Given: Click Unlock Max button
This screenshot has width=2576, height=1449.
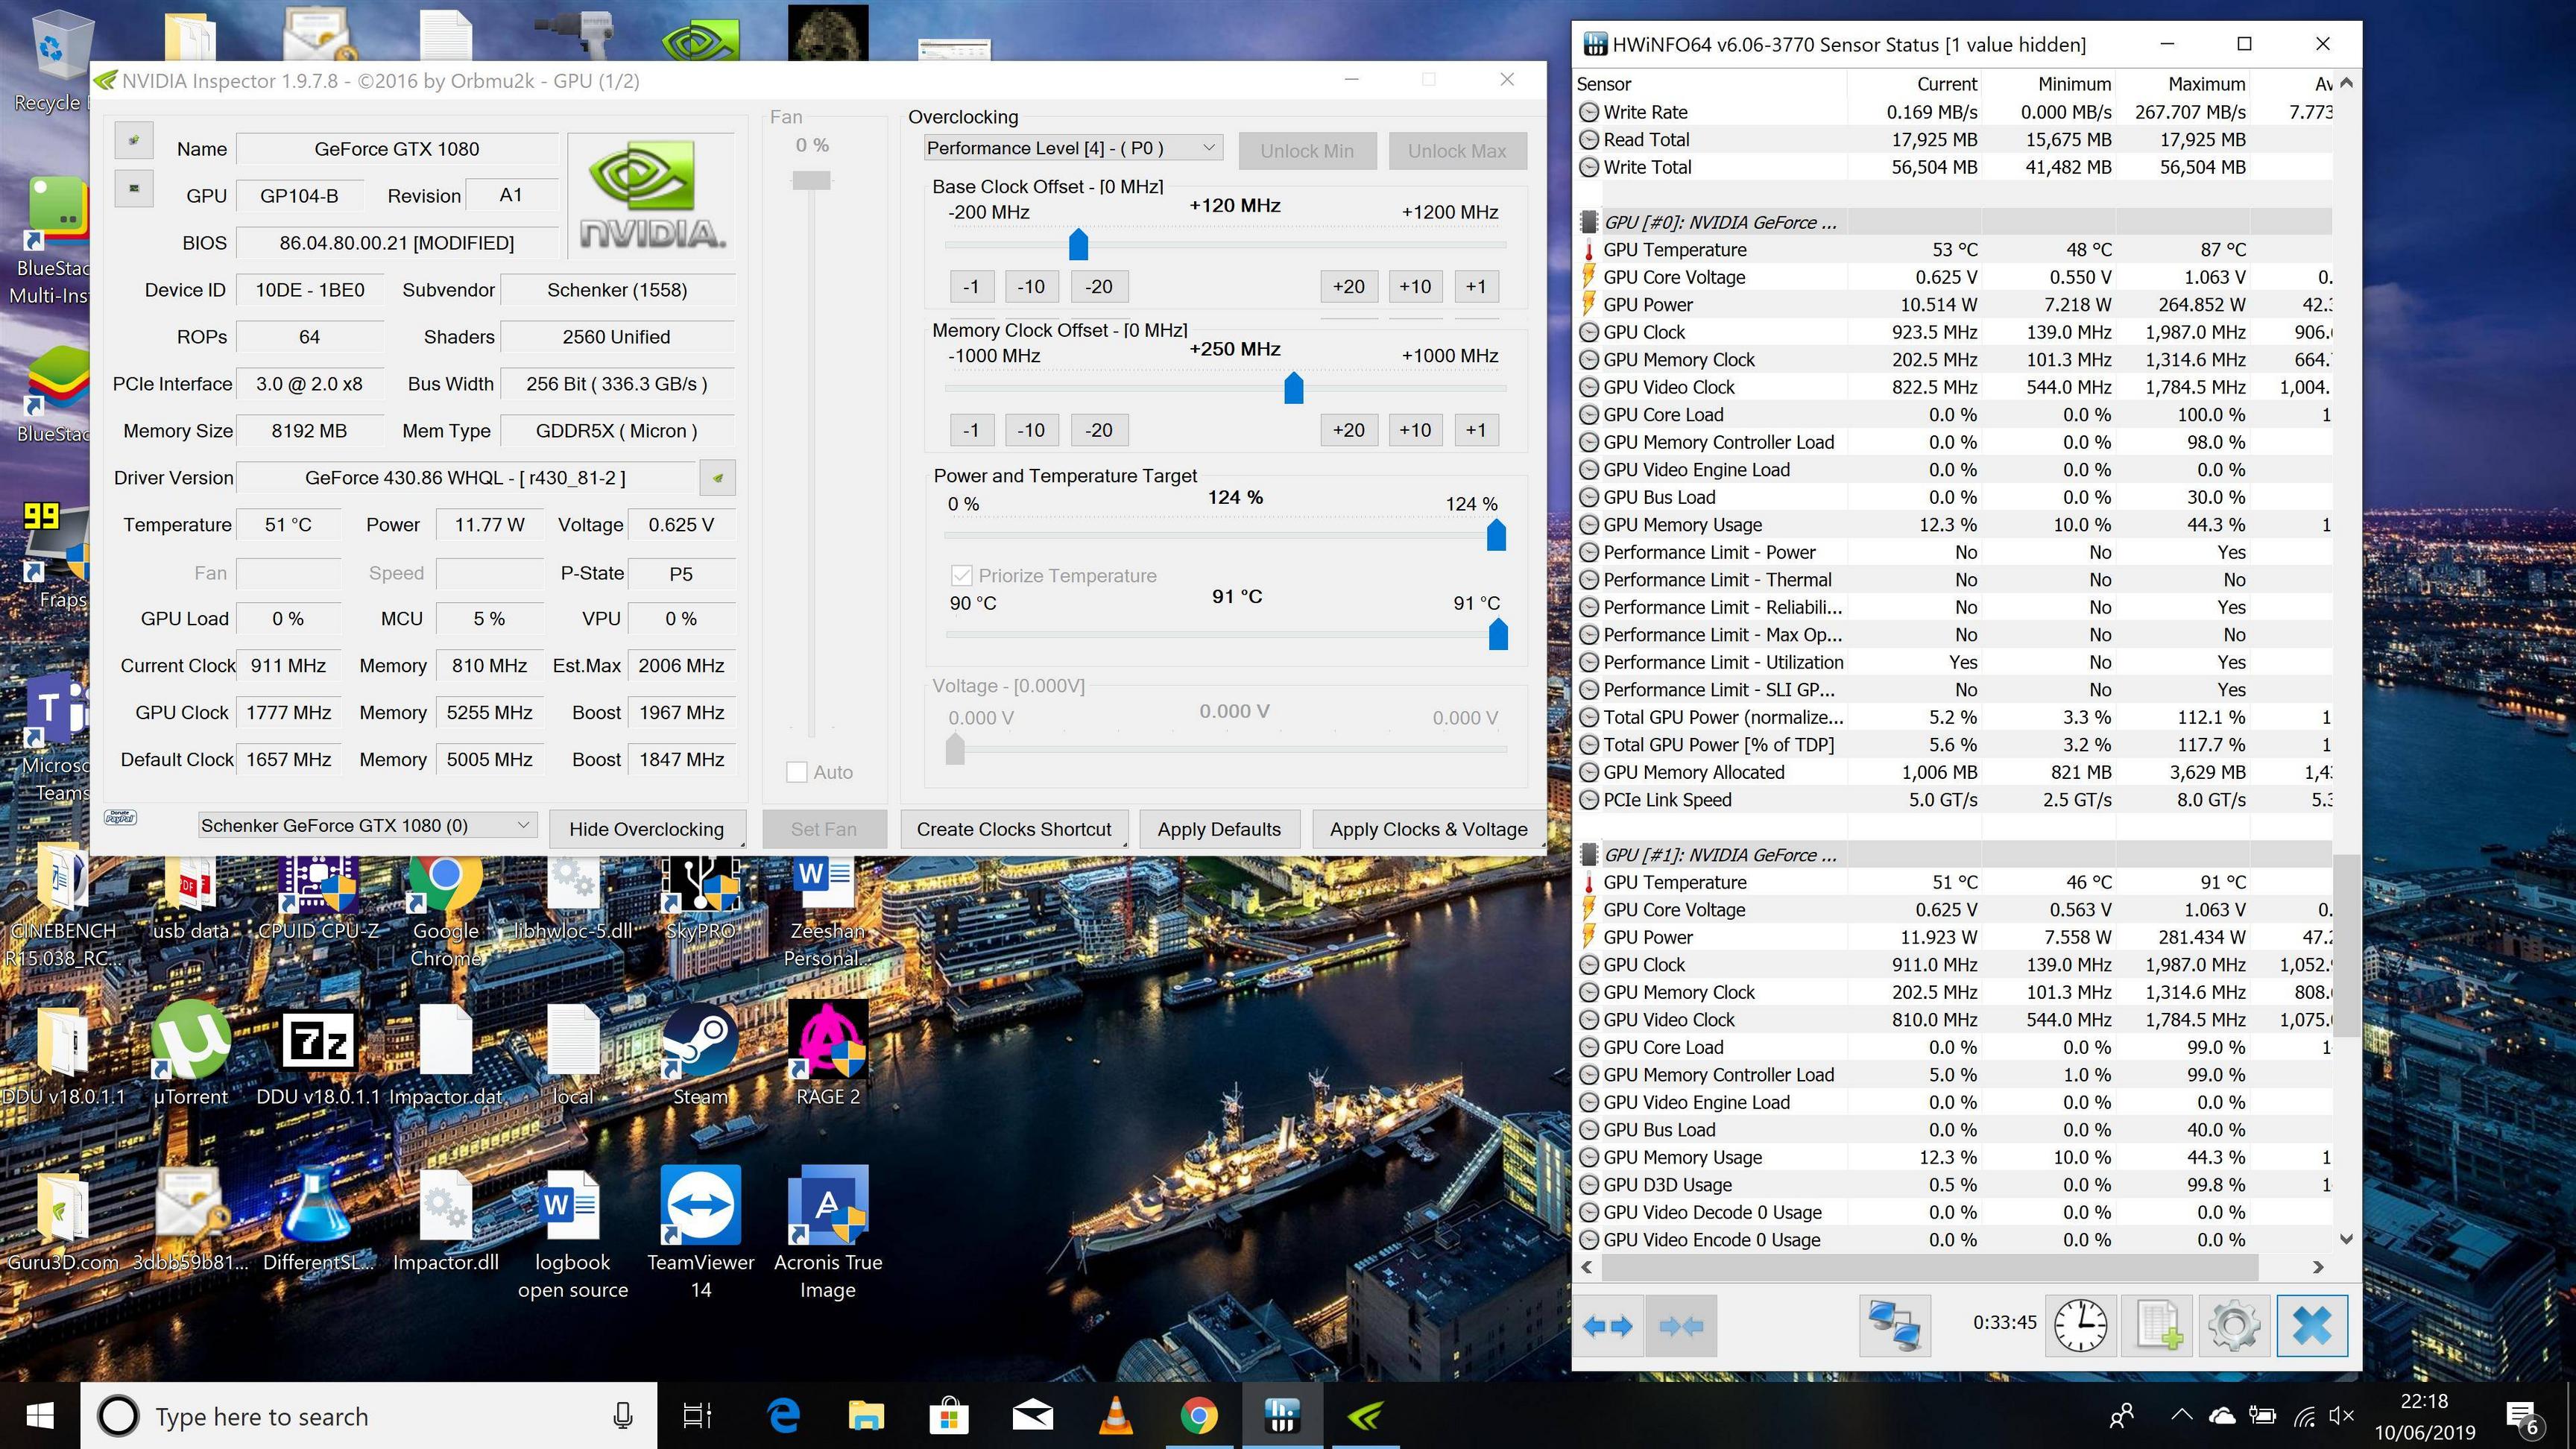Looking at the screenshot, I should coord(1457,151).
